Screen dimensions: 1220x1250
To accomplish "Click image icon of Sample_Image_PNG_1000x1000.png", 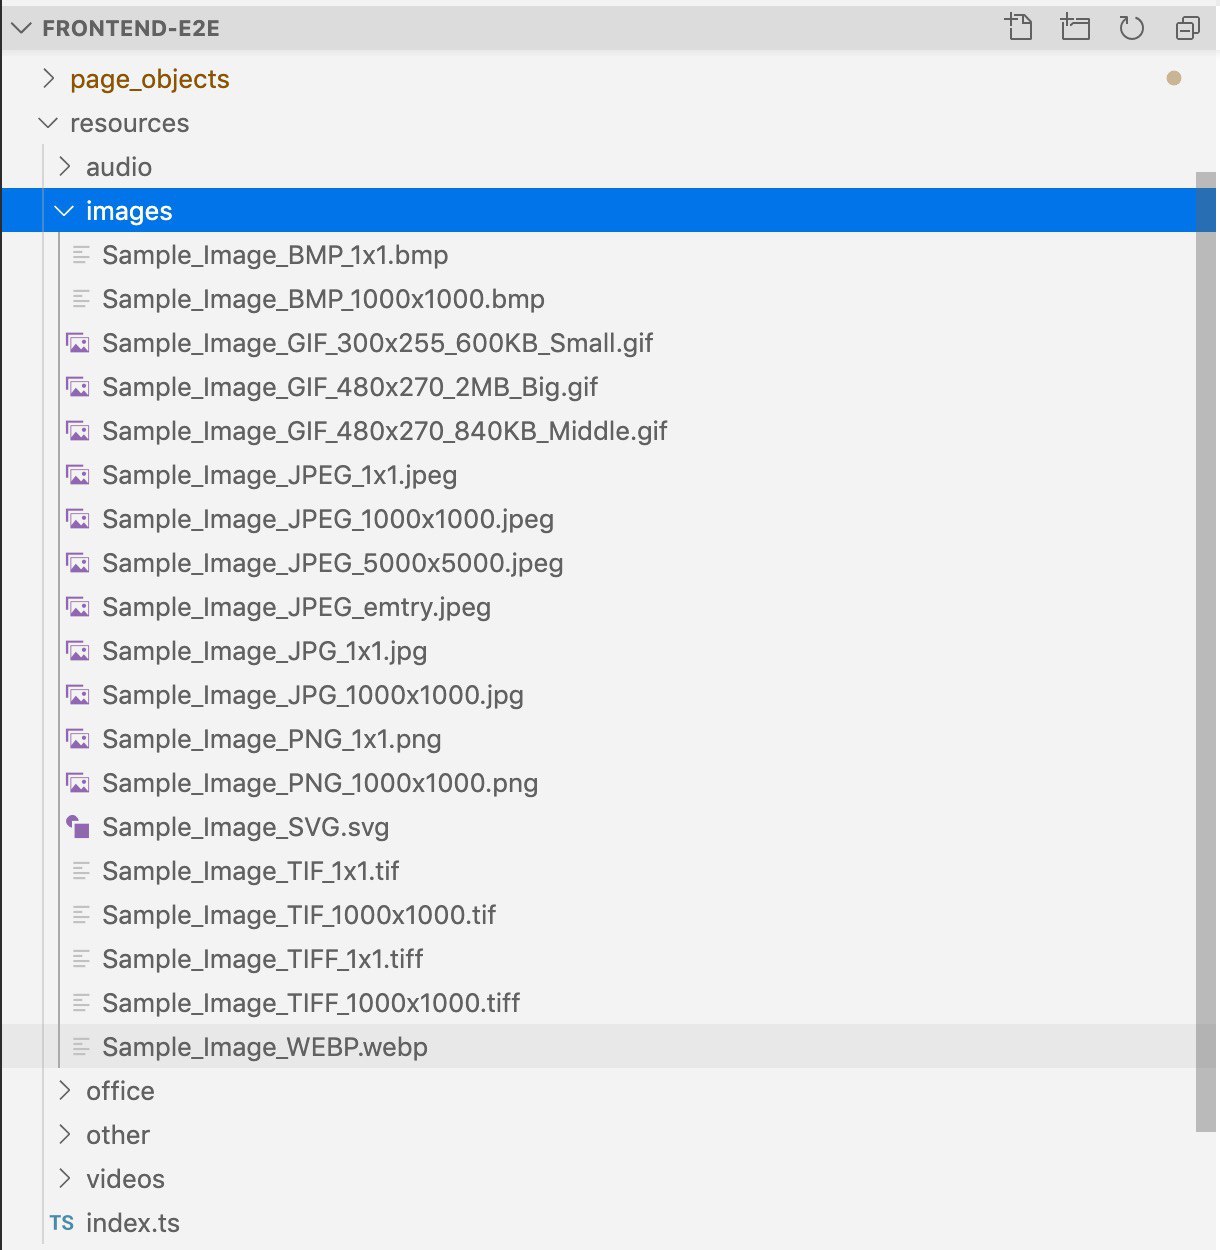I will point(78,783).
